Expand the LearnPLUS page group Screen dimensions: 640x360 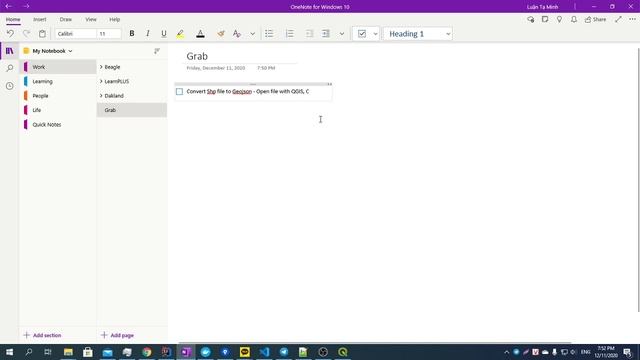[101, 81]
